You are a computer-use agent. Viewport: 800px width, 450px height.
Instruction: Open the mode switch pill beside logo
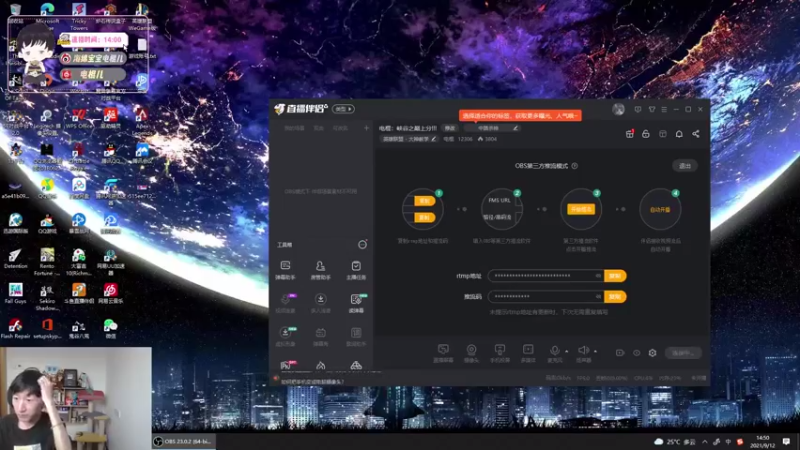[343, 109]
